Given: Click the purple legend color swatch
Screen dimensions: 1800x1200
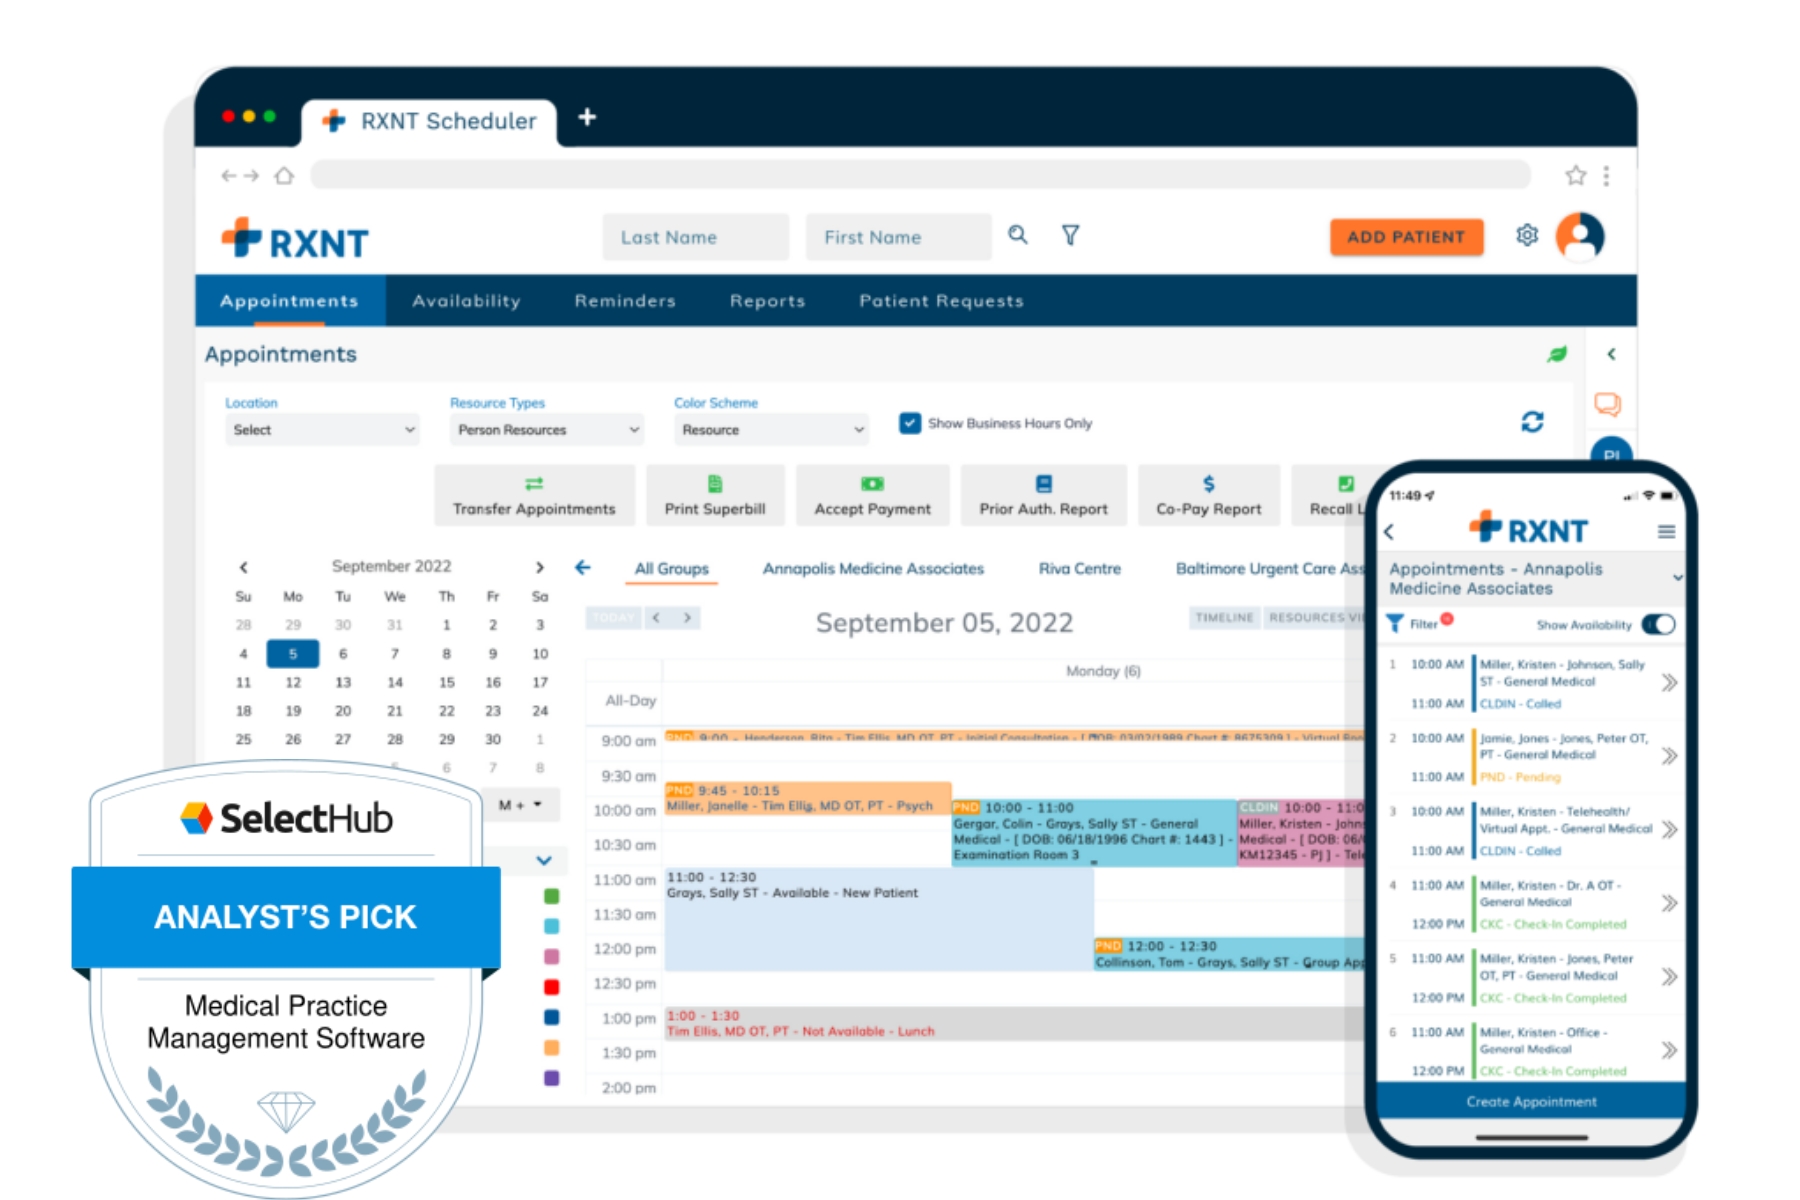Looking at the screenshot, I should coord(551,1078).
